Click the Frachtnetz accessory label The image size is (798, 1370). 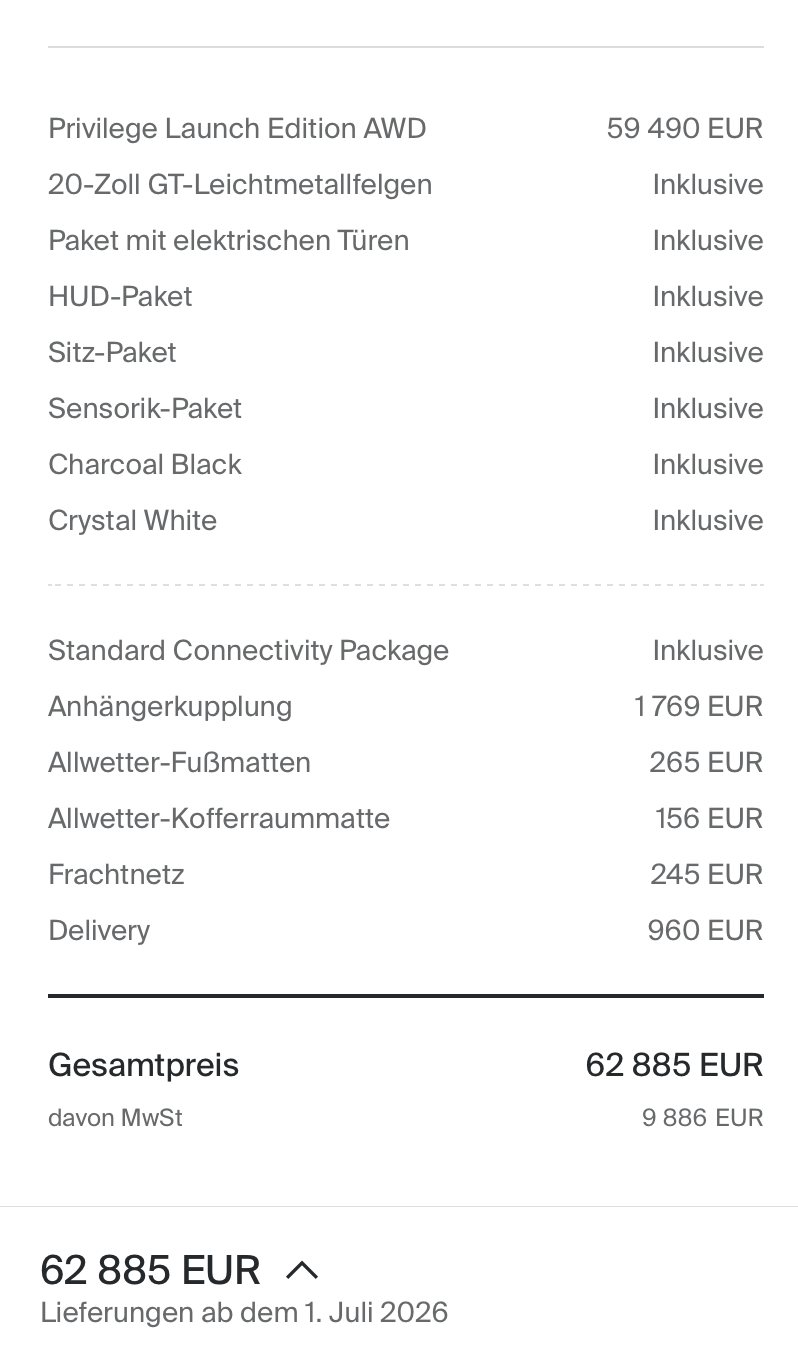pos(116,875)
